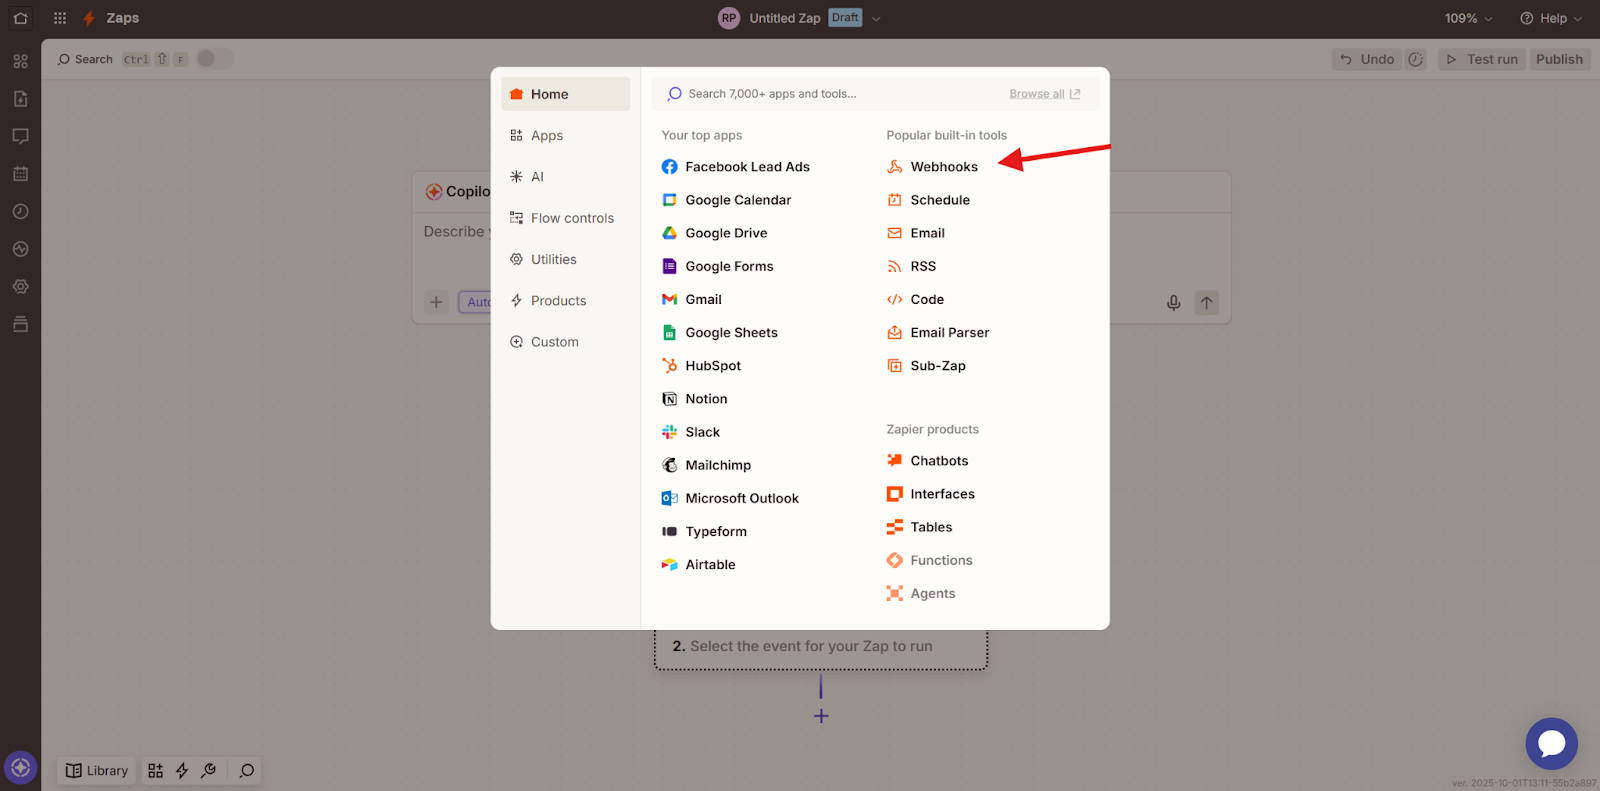Select the Flow controls category
1600x791 pixels.
(x=566, y=218)
